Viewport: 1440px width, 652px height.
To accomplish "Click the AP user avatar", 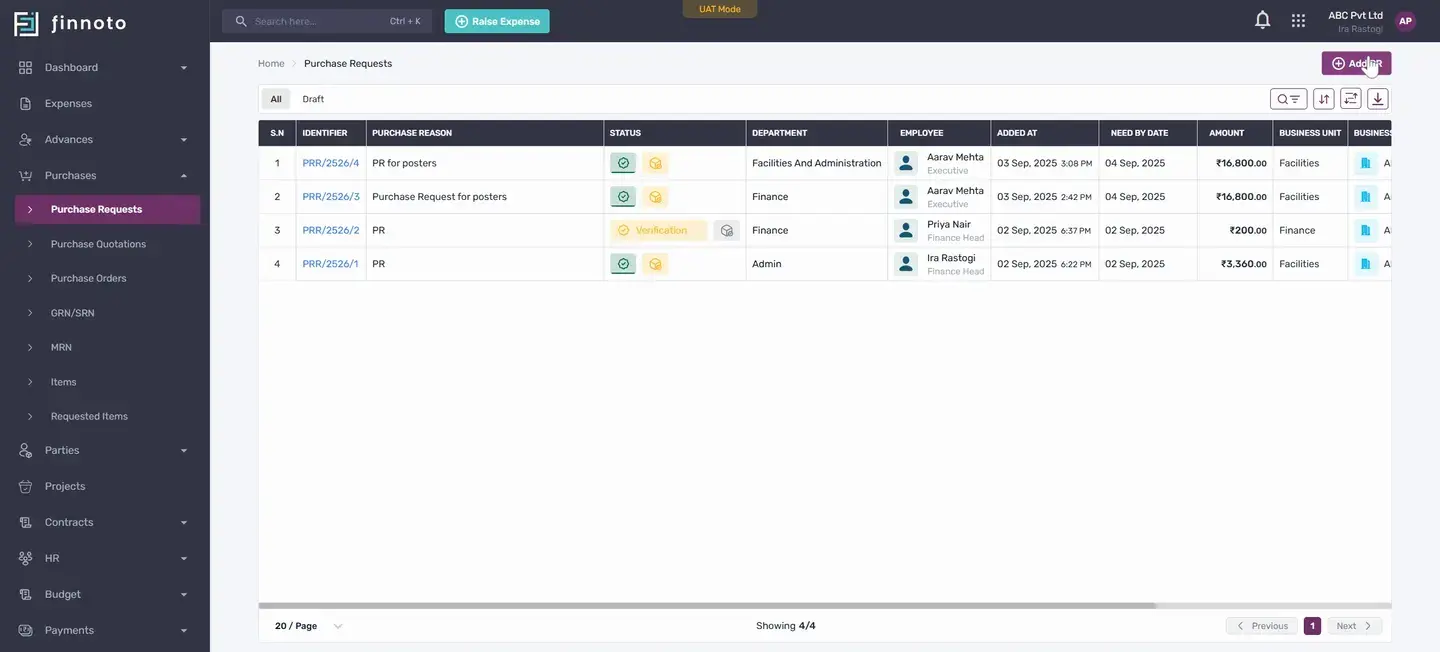I will (x=1405, y=21).
